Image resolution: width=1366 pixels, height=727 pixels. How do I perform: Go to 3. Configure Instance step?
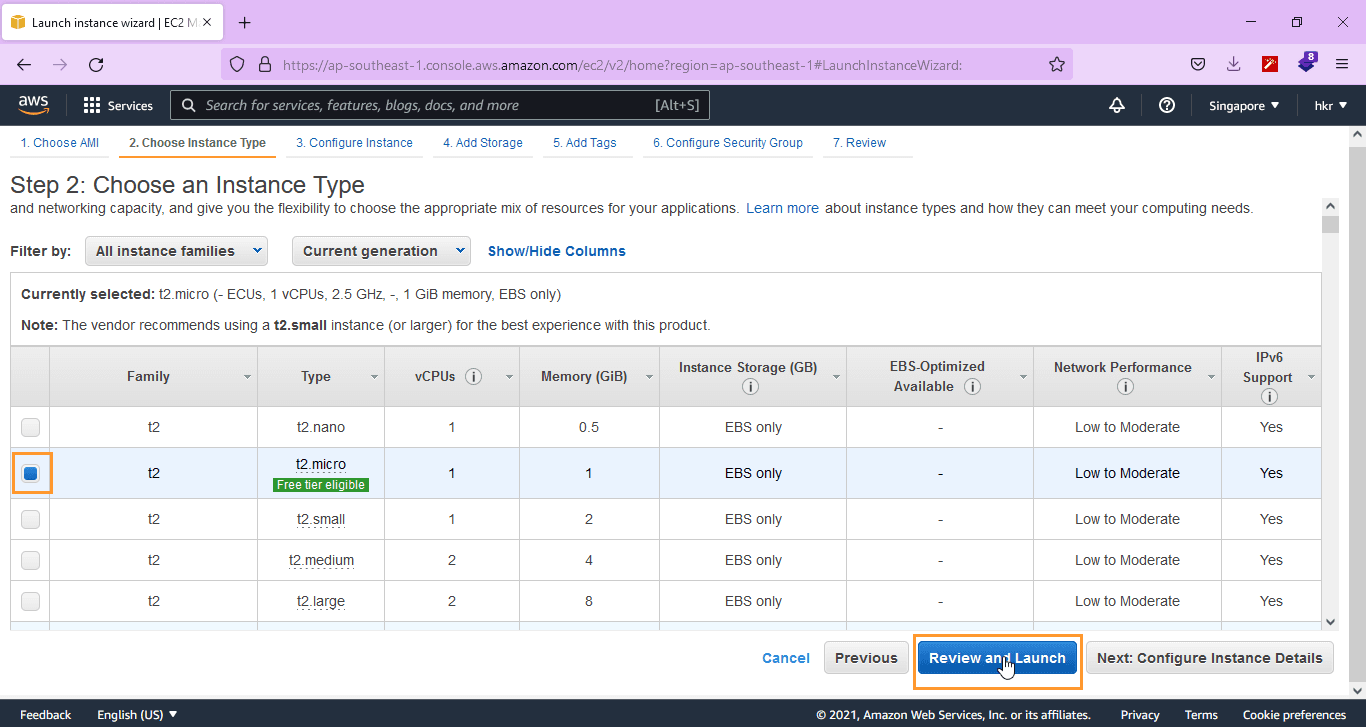[354, 143]
